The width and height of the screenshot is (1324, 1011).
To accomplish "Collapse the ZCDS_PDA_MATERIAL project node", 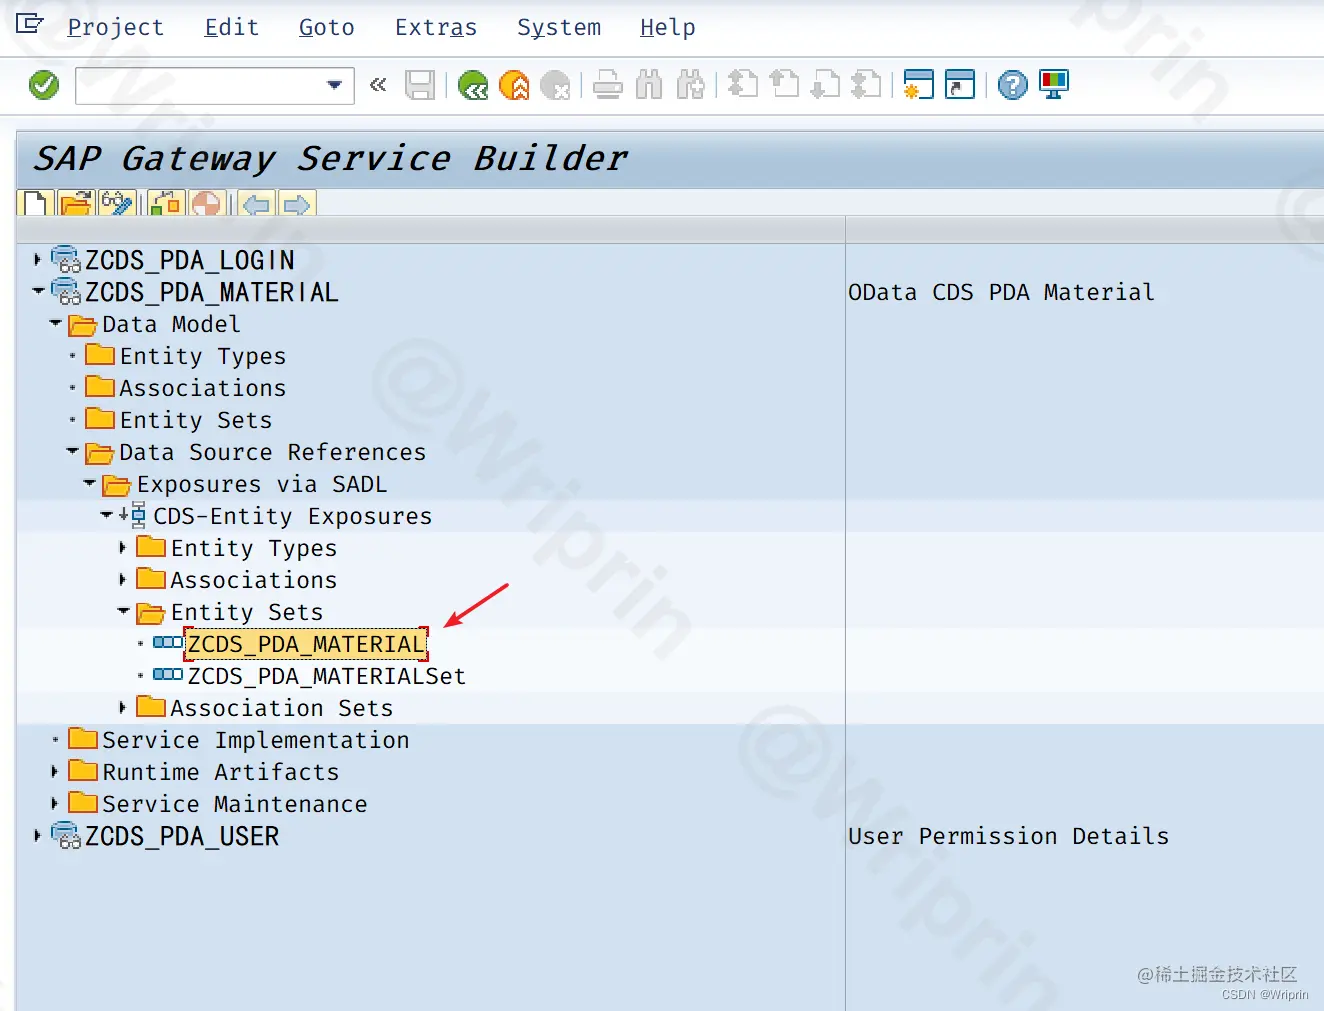I will tap(38, 291).
